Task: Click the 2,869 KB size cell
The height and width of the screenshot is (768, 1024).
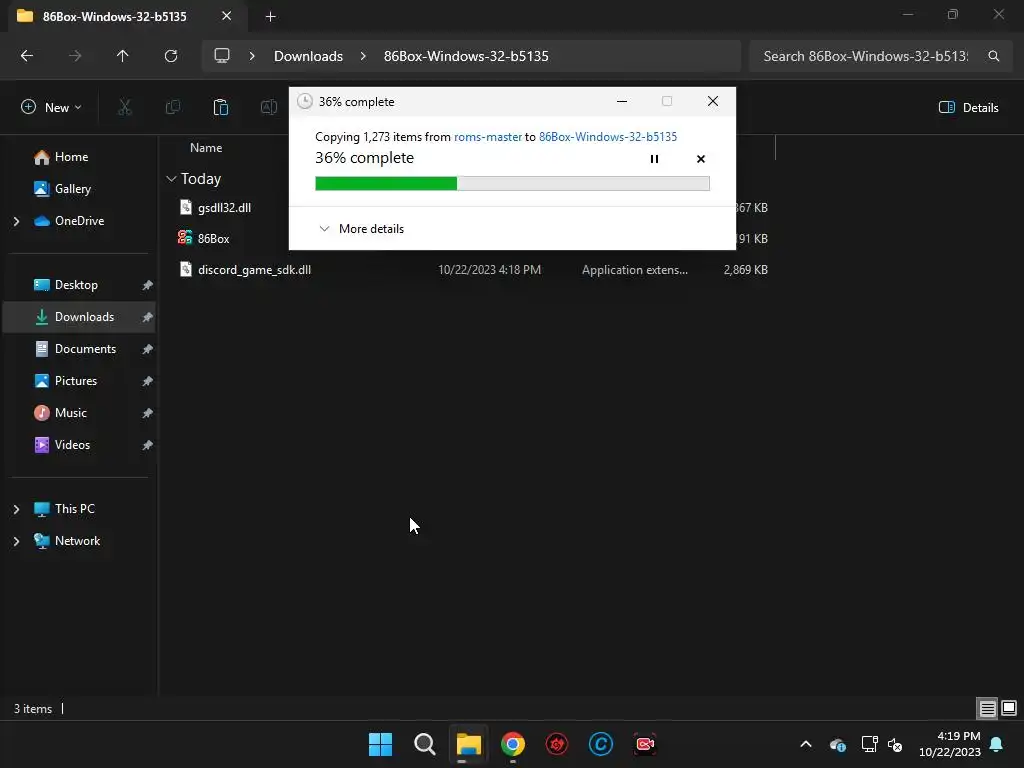Action: pyautogui.click(x=745, y=270)
